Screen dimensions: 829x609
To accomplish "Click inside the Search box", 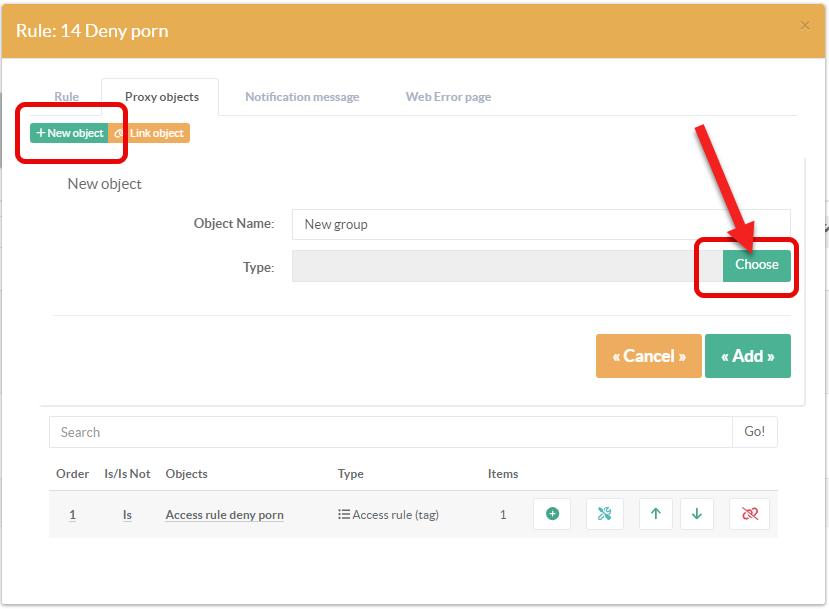I will (390, 432).
